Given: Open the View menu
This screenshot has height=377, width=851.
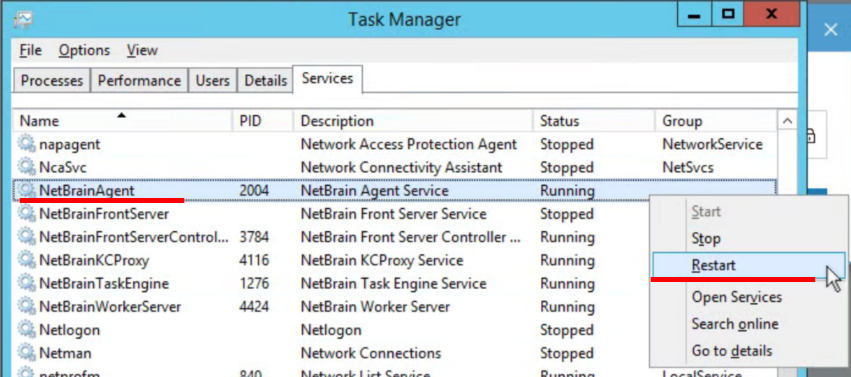Looking at the screenshot, I should click(142, 50).
